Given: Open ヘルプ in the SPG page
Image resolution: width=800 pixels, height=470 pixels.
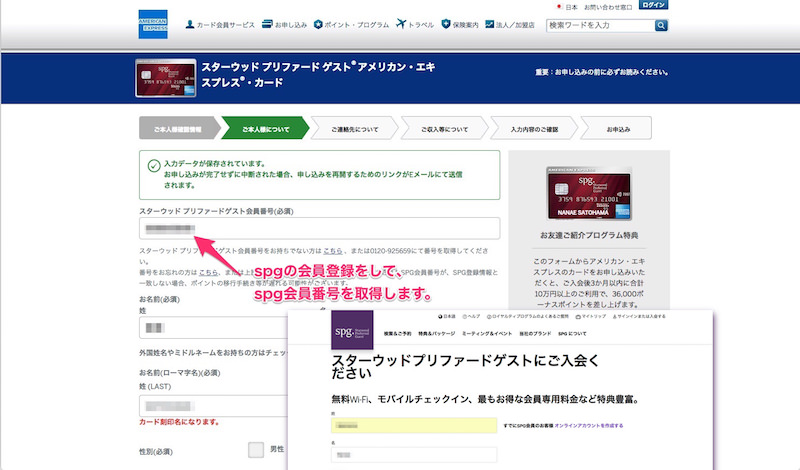Looking at the screenshot, I should 471,316.
